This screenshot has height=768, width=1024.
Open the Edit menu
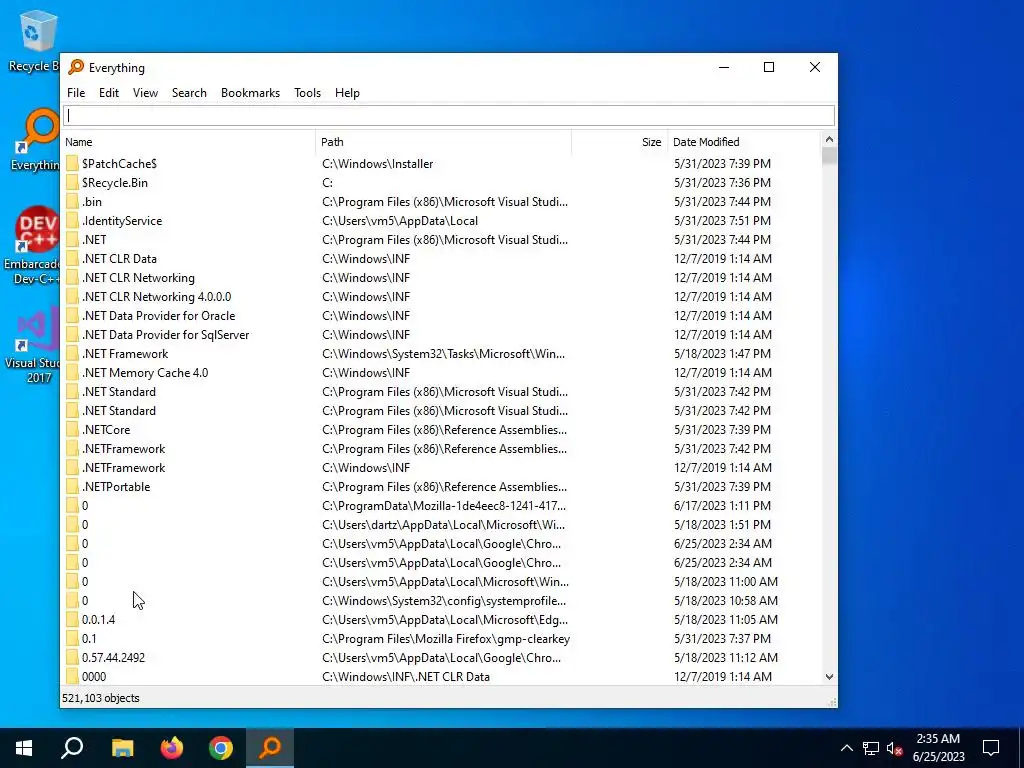pyautogui.click(x=108, y=93)
